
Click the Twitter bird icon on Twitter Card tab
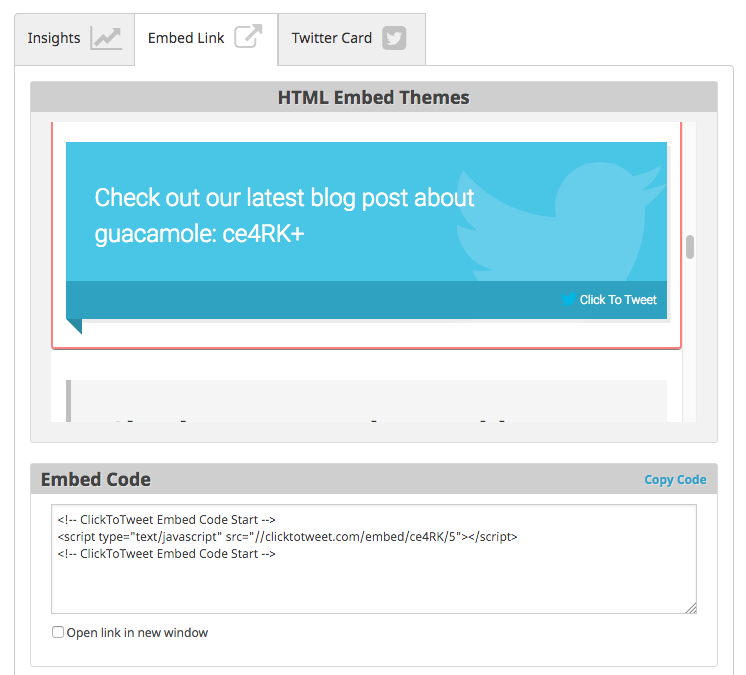tap(394, 38)
